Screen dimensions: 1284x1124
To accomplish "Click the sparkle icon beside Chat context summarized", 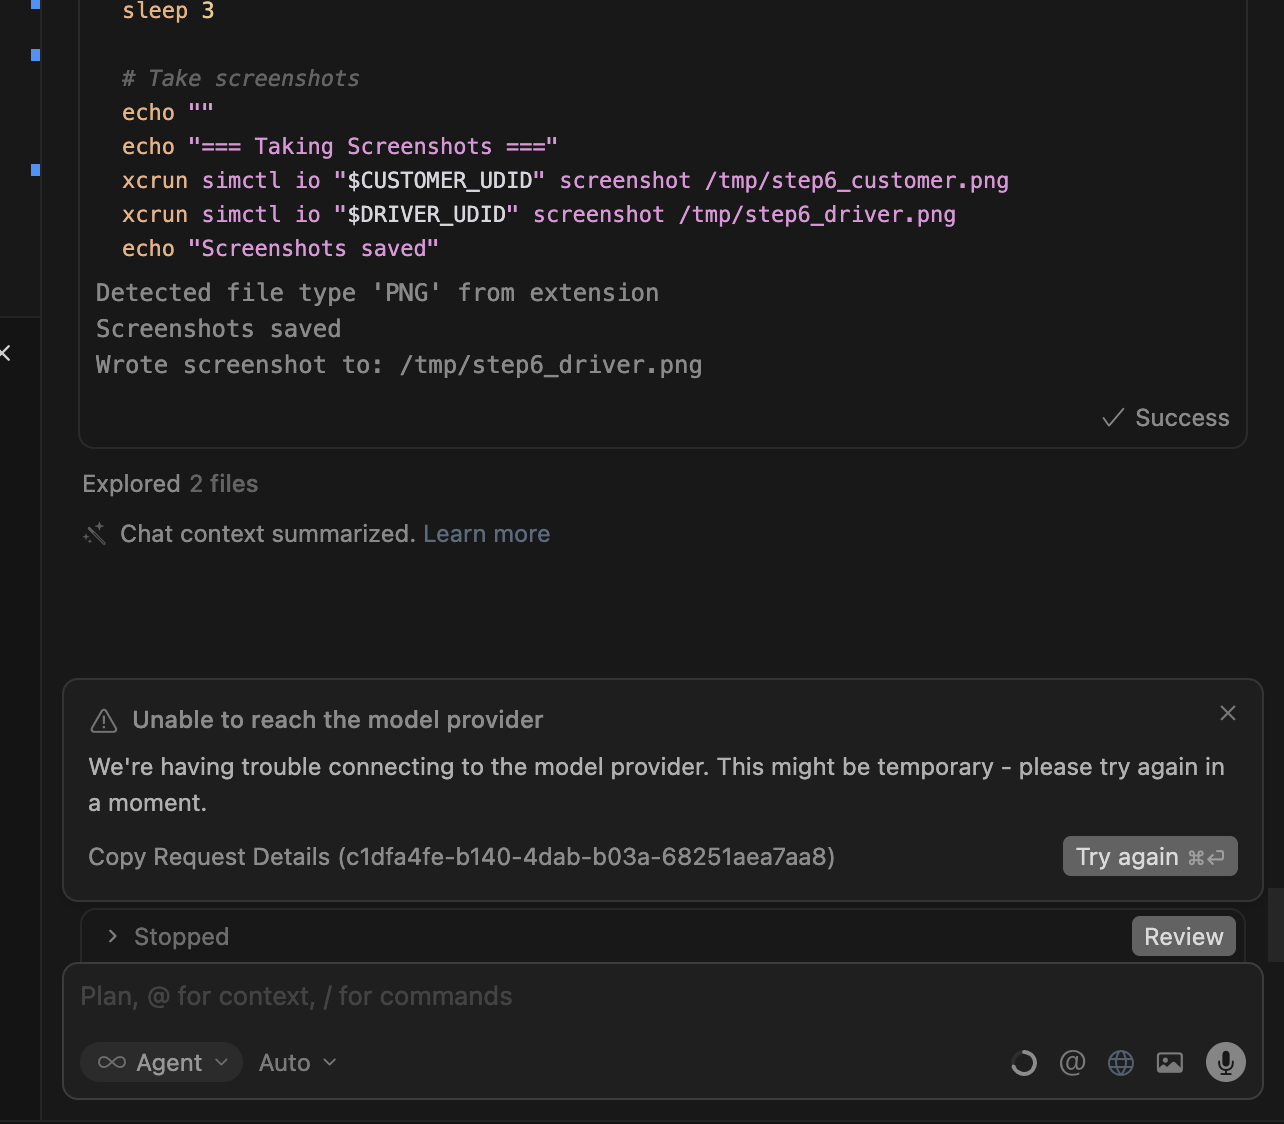I will (95, 534).
